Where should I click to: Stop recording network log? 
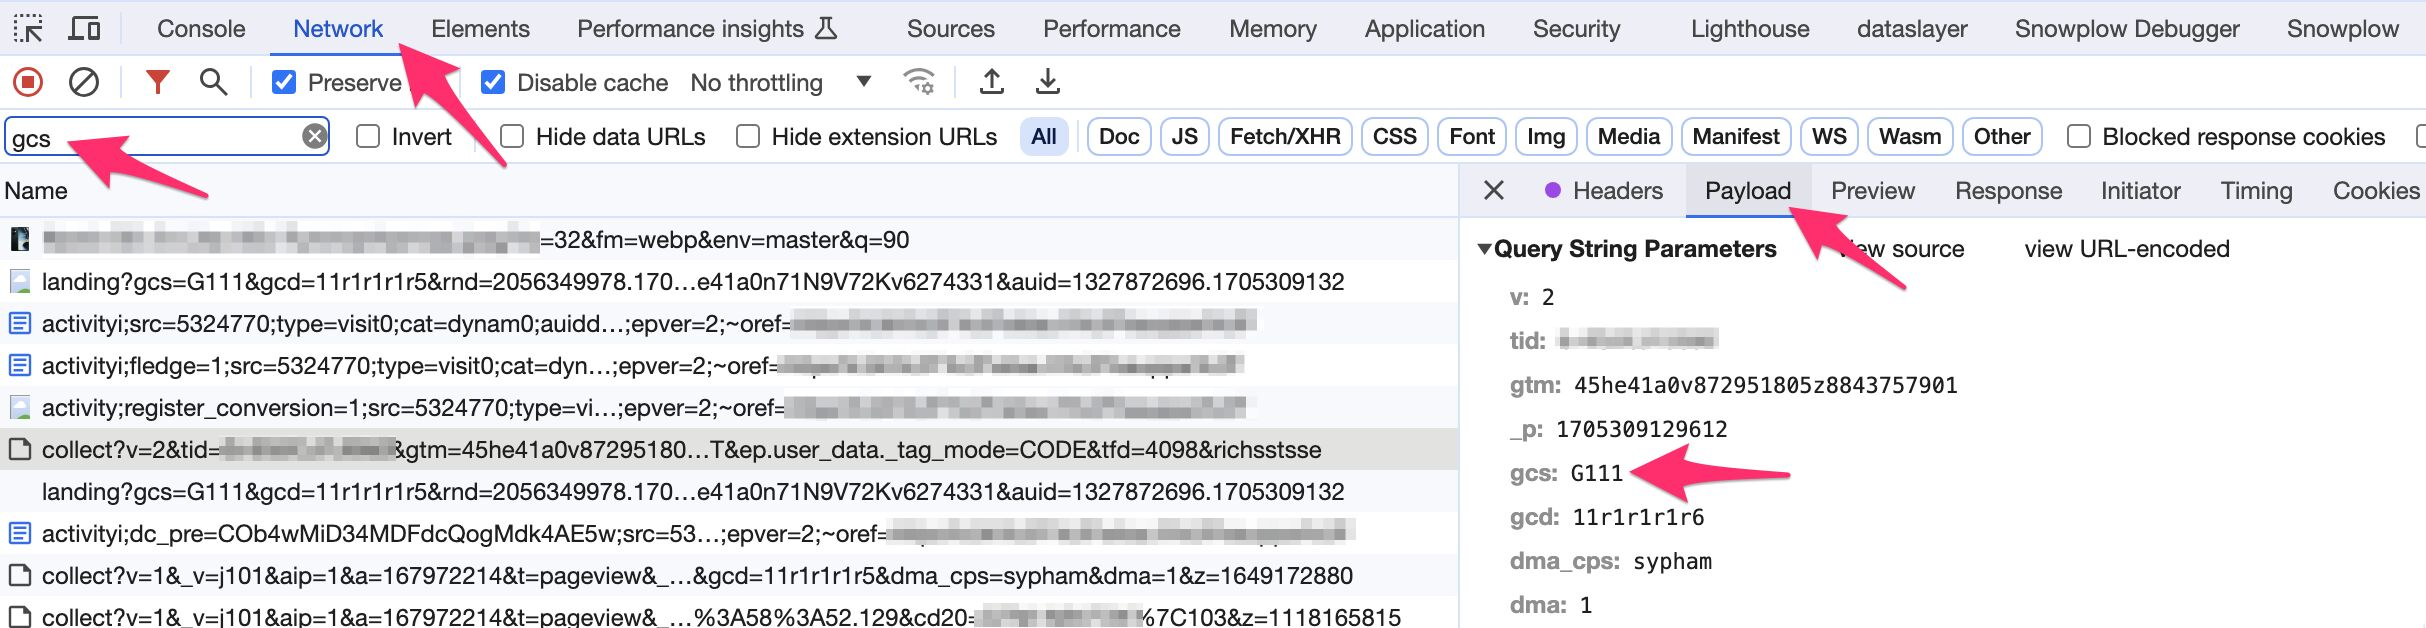click(x=28, y=82)
